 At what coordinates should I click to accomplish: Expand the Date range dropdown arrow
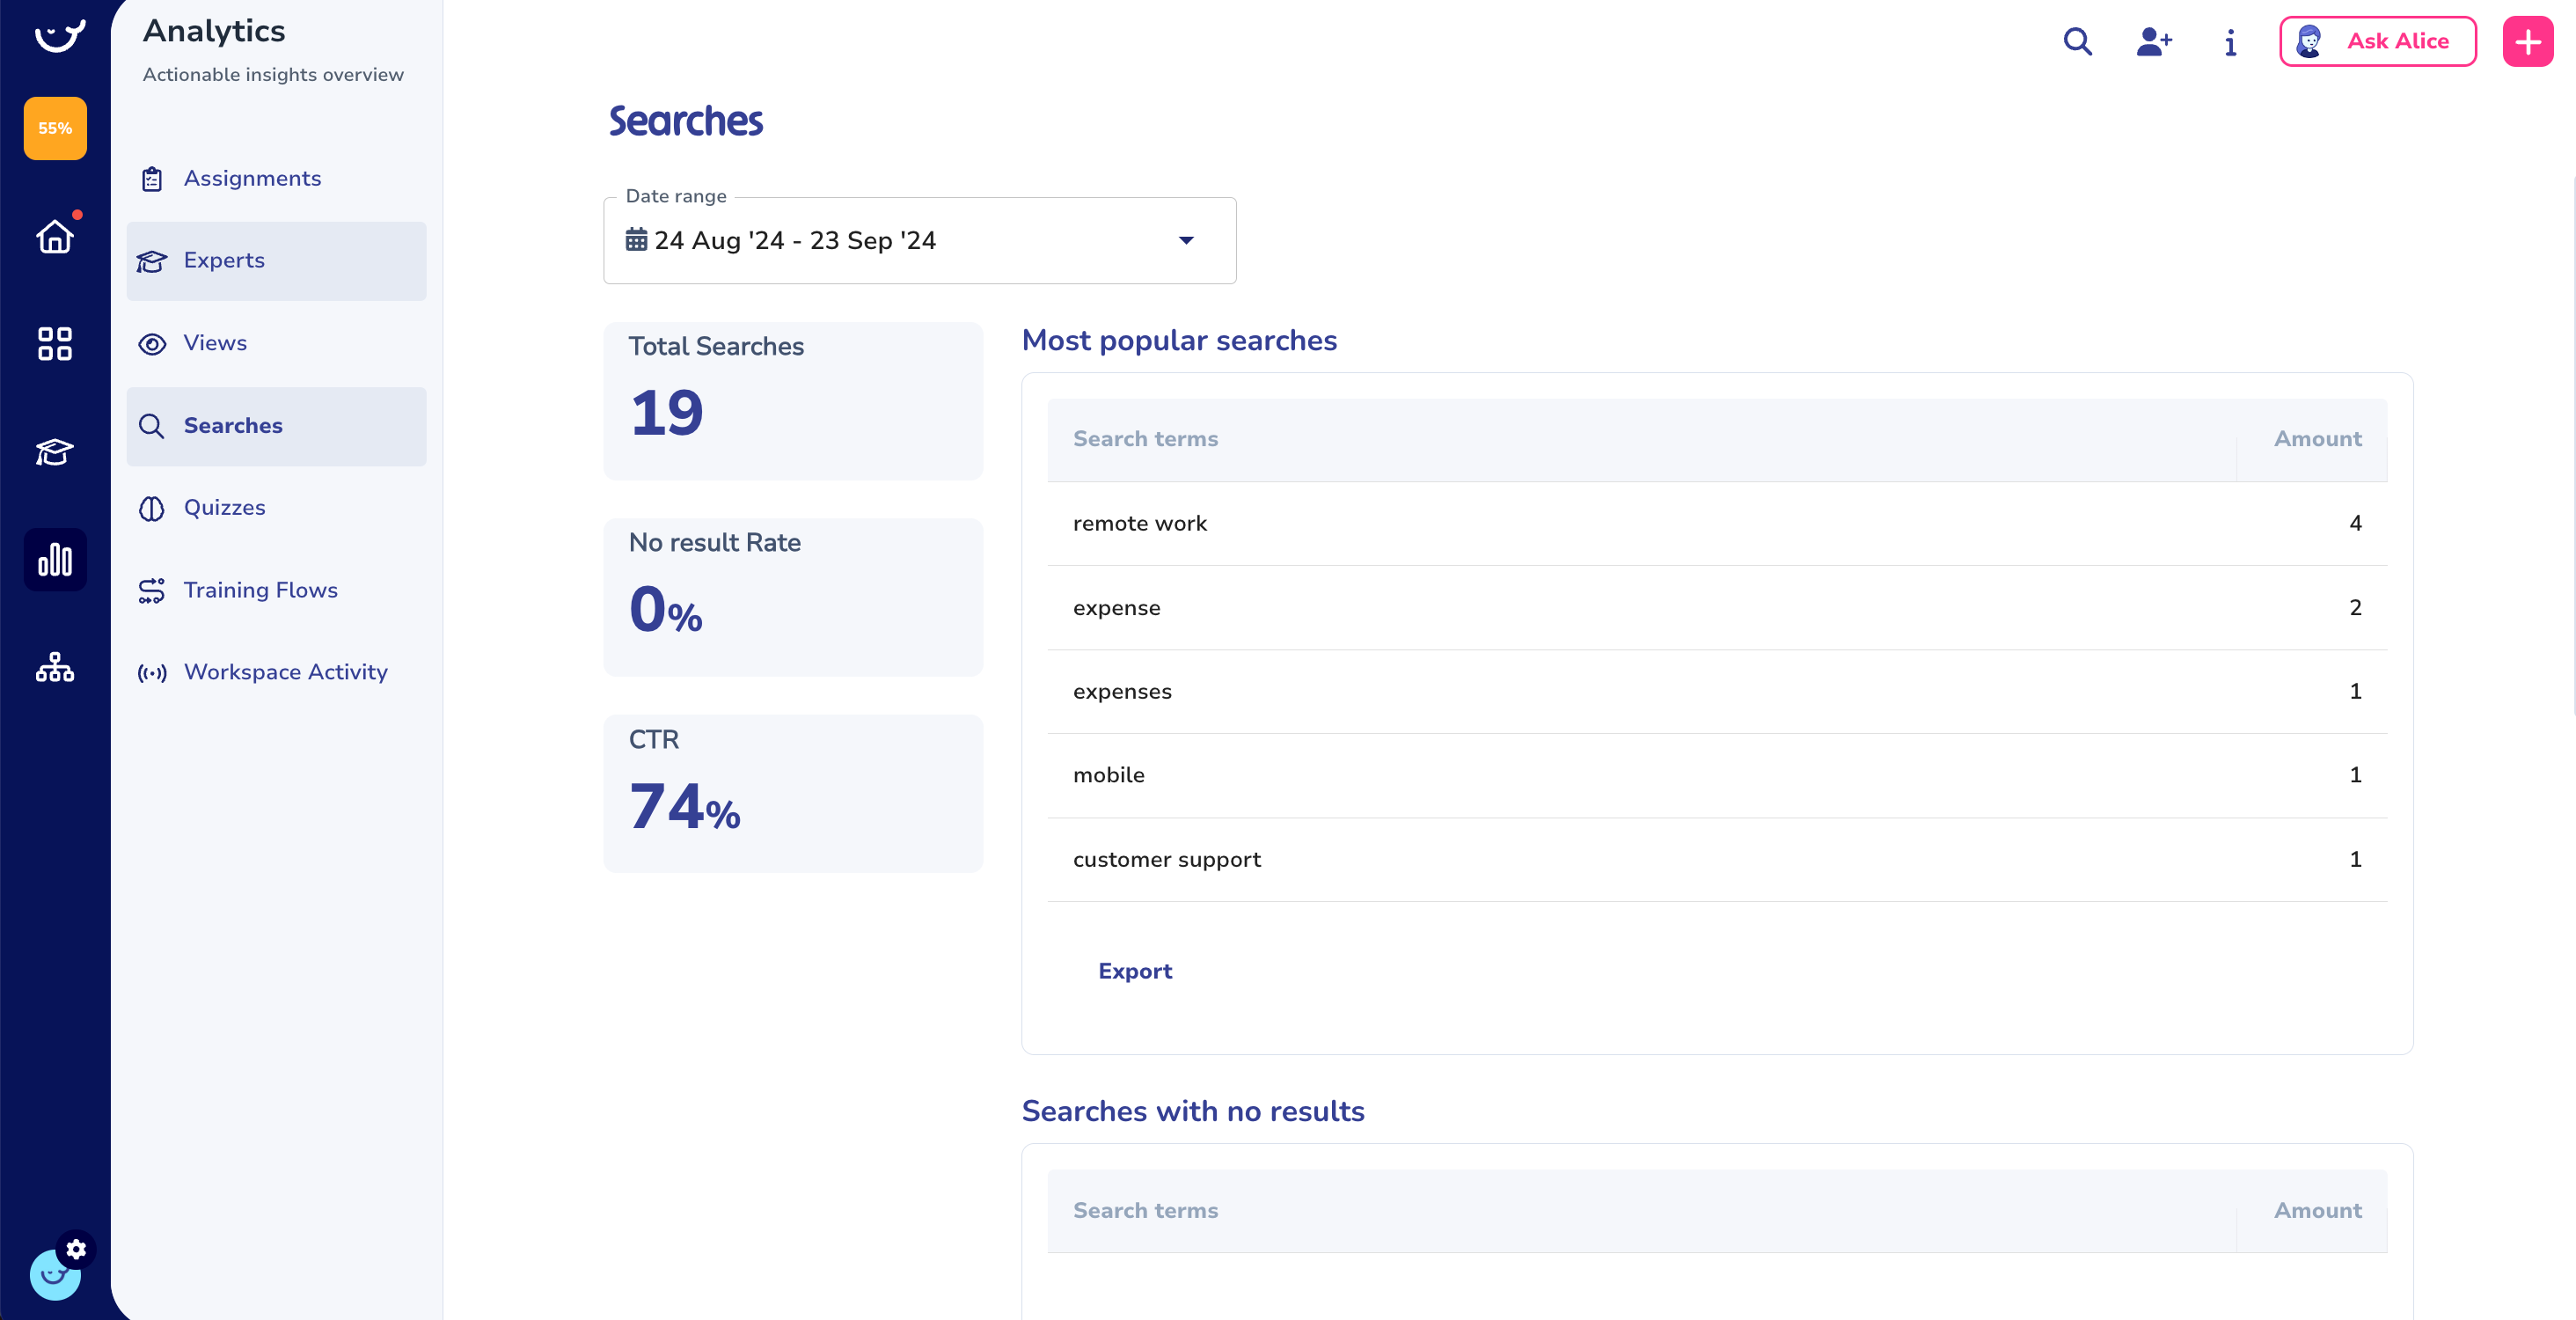coord(1186,241)
